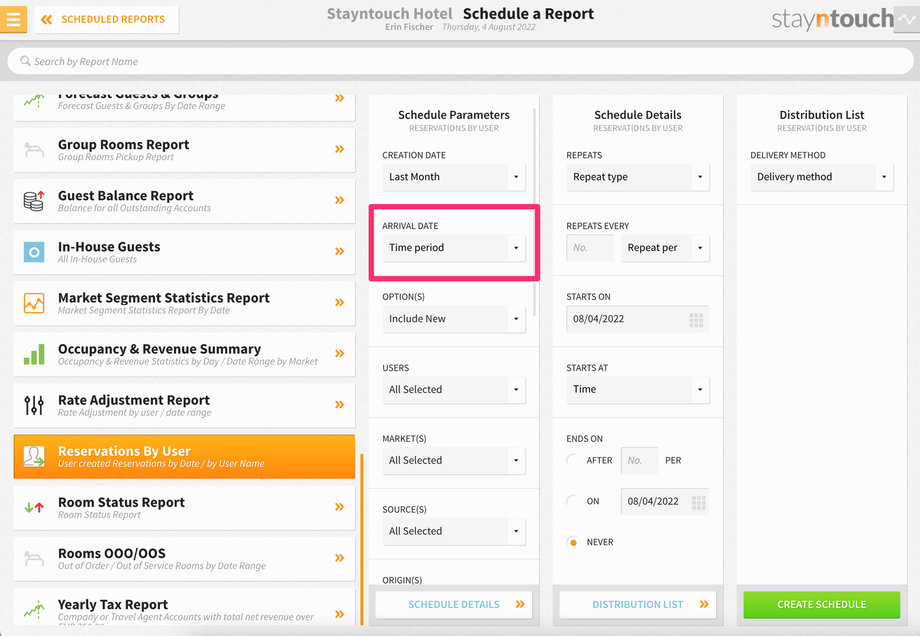Image resolution: width=920 pixels, height=636 pixels.
Task: Click the Ends On date field
Action: pyautogui.click(x=665, y=502)
